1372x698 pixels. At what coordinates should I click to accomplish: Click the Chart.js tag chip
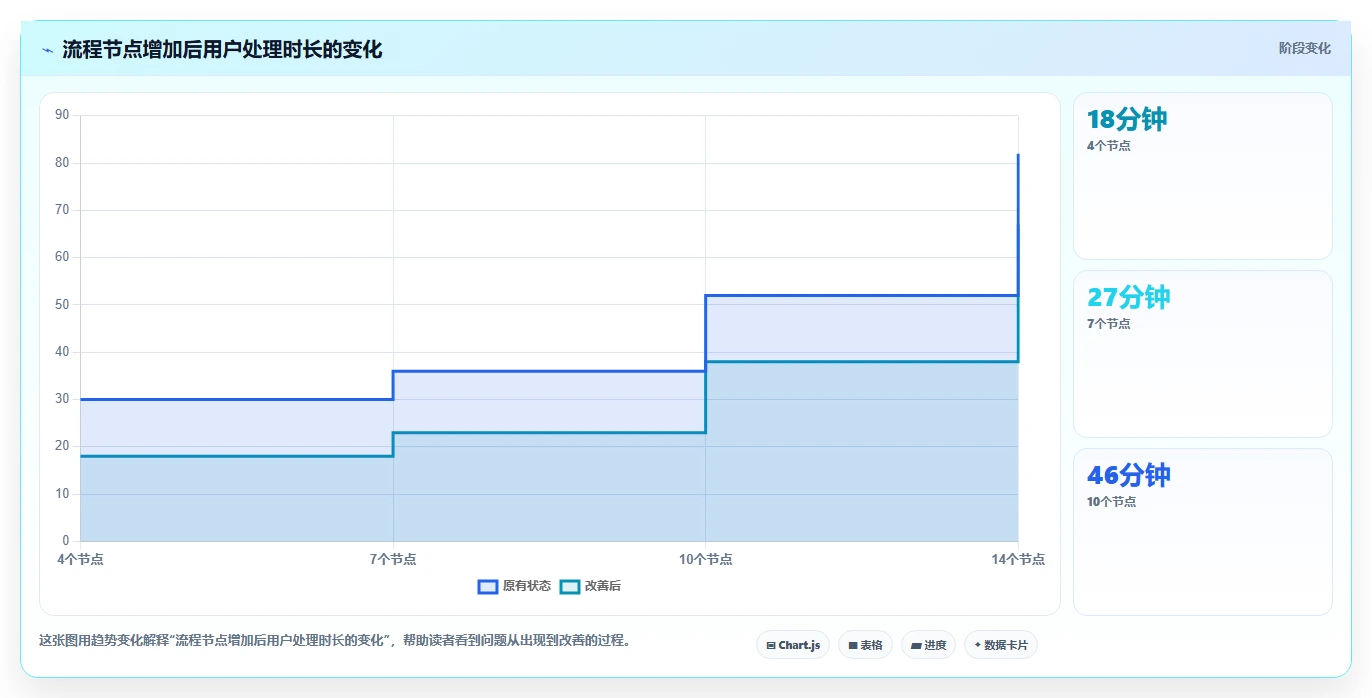pyautogui.click(x=793, y=645)
